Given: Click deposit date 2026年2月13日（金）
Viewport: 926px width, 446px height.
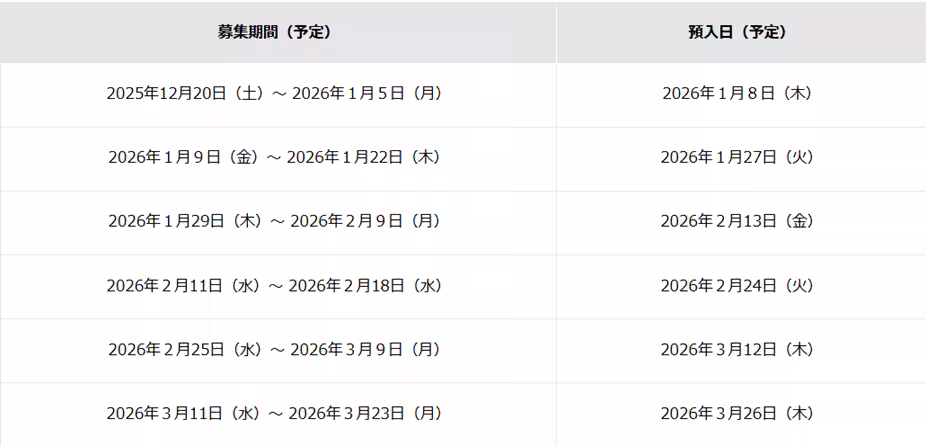Looking at the screenshot, I should [x=737, y=222].
